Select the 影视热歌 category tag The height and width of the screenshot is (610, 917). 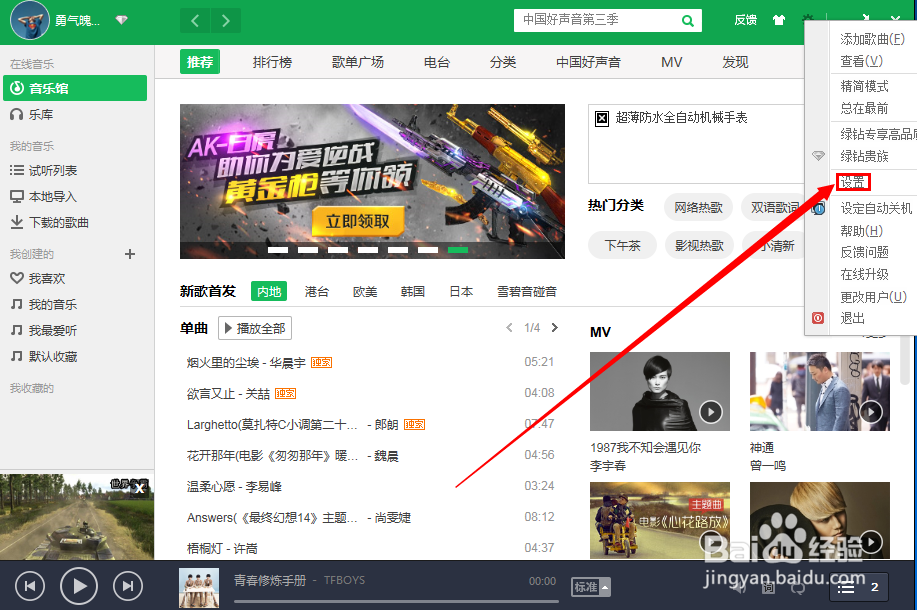(x=699, y=246)
